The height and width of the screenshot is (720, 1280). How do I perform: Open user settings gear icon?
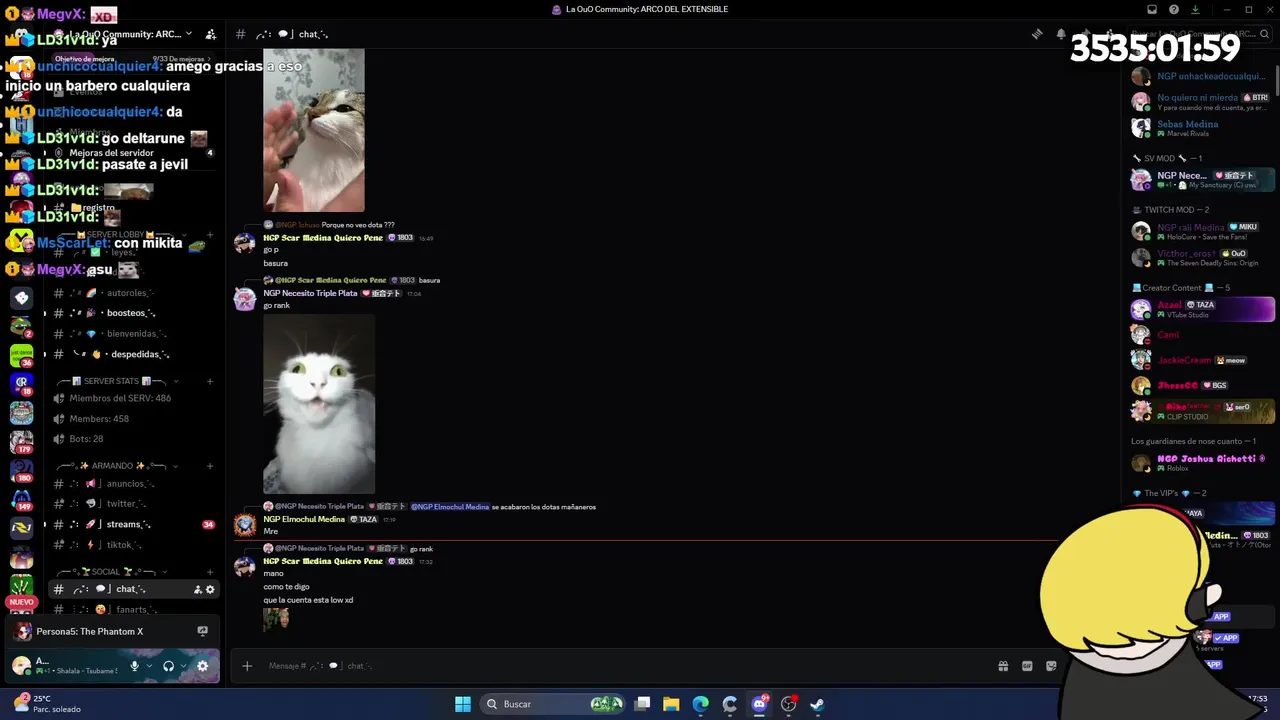pos(202,666)
